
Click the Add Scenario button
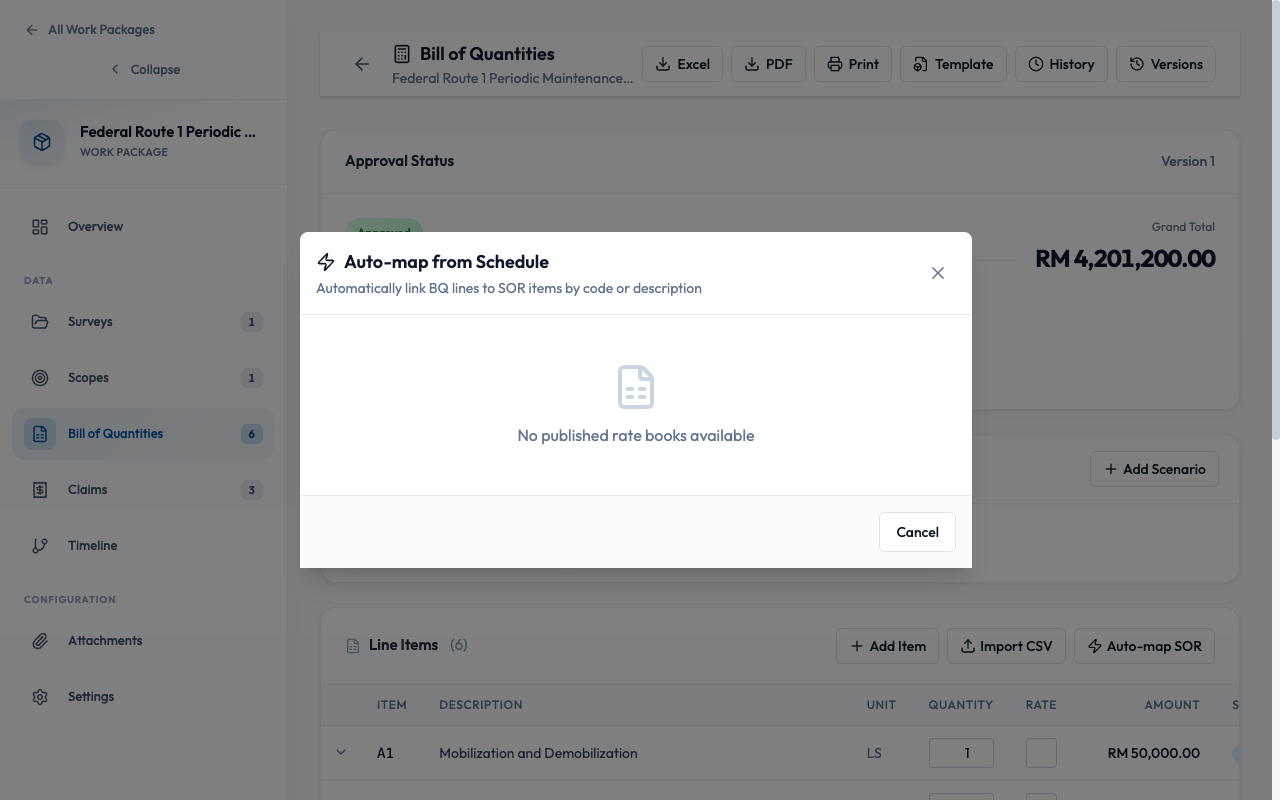click(1154, 468)
